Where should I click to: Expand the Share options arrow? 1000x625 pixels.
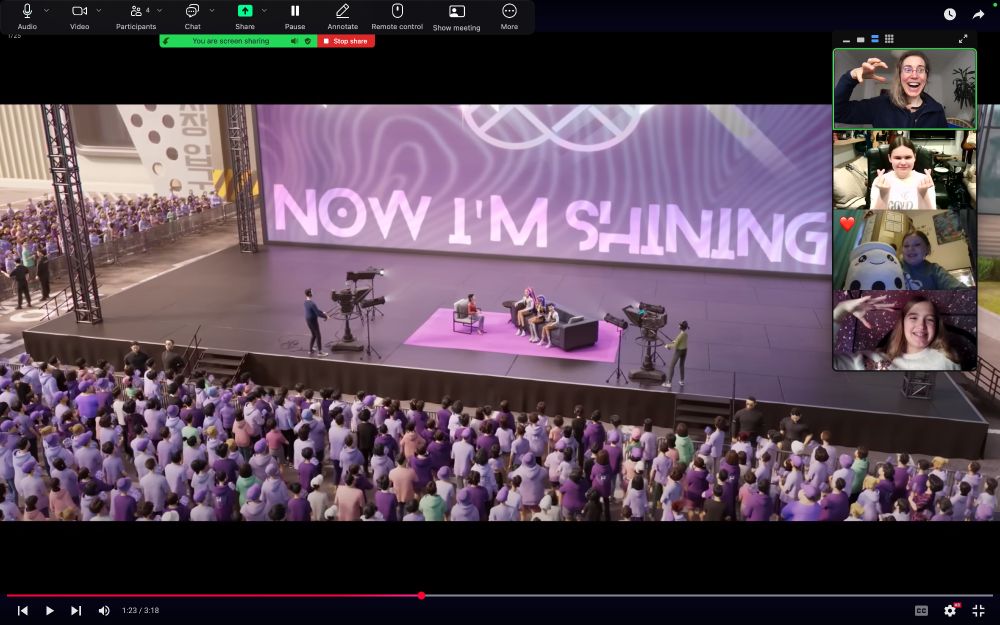(264, 11)
